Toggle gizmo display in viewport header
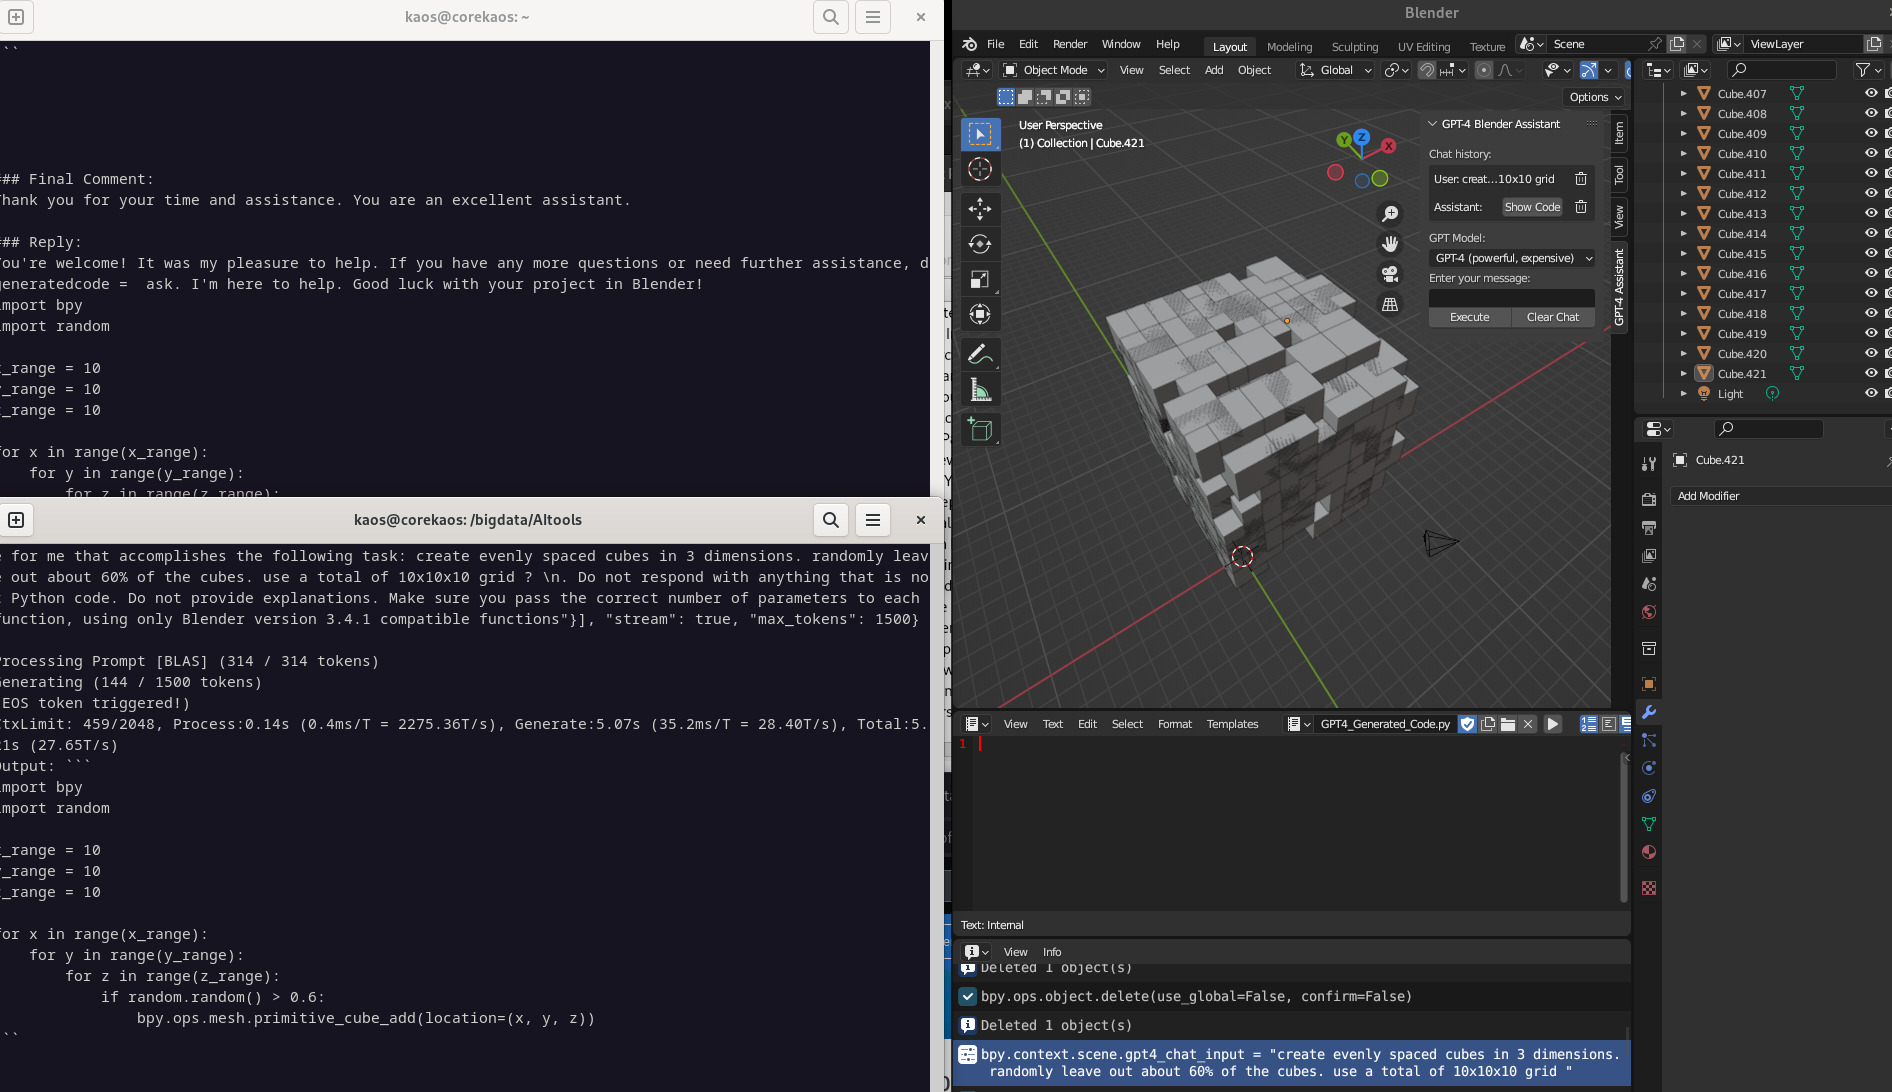1892x1092 pixels. click(1589, 70)
